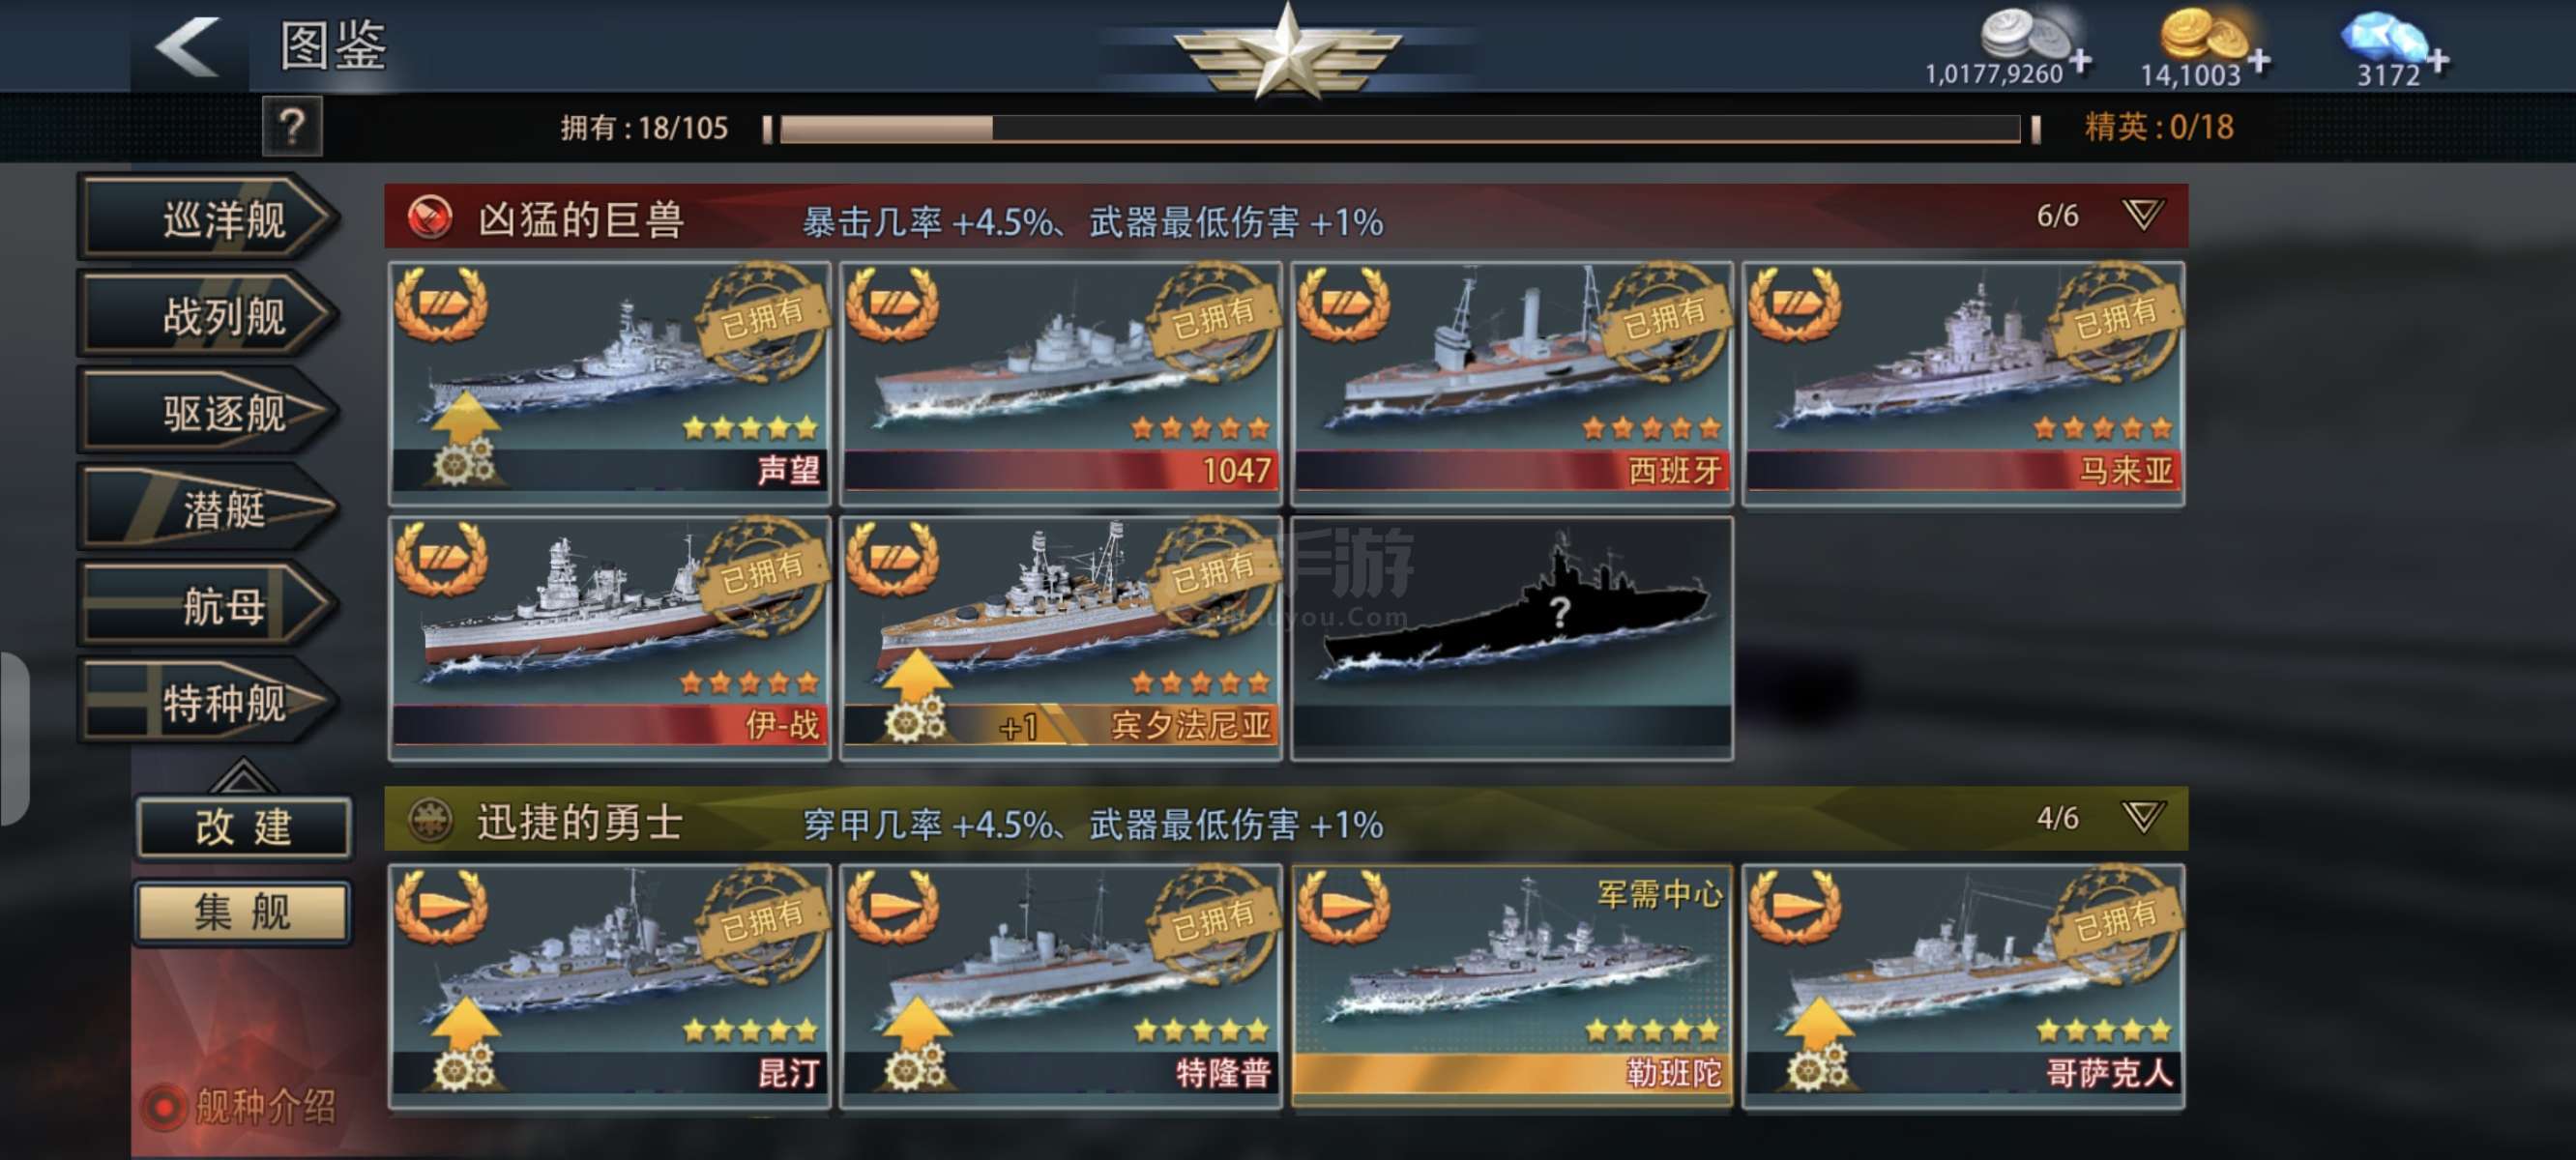Open the 潜艇 category tab
Viewport: 2576px width, 1160px height.
(210, 509)
